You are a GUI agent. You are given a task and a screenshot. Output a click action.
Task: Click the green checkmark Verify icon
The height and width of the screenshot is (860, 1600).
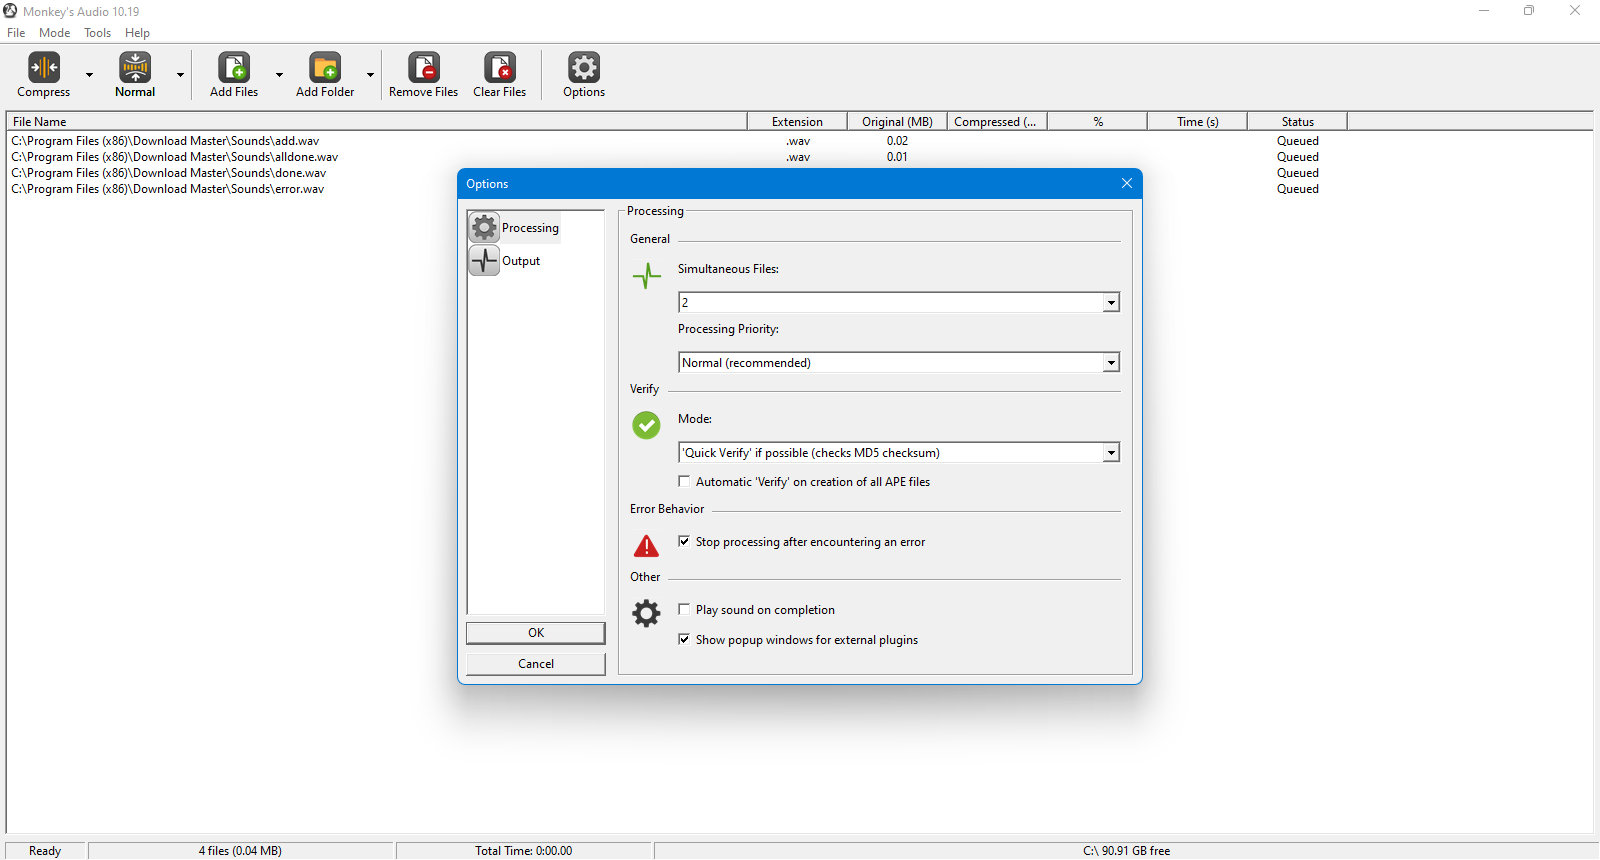647,425
